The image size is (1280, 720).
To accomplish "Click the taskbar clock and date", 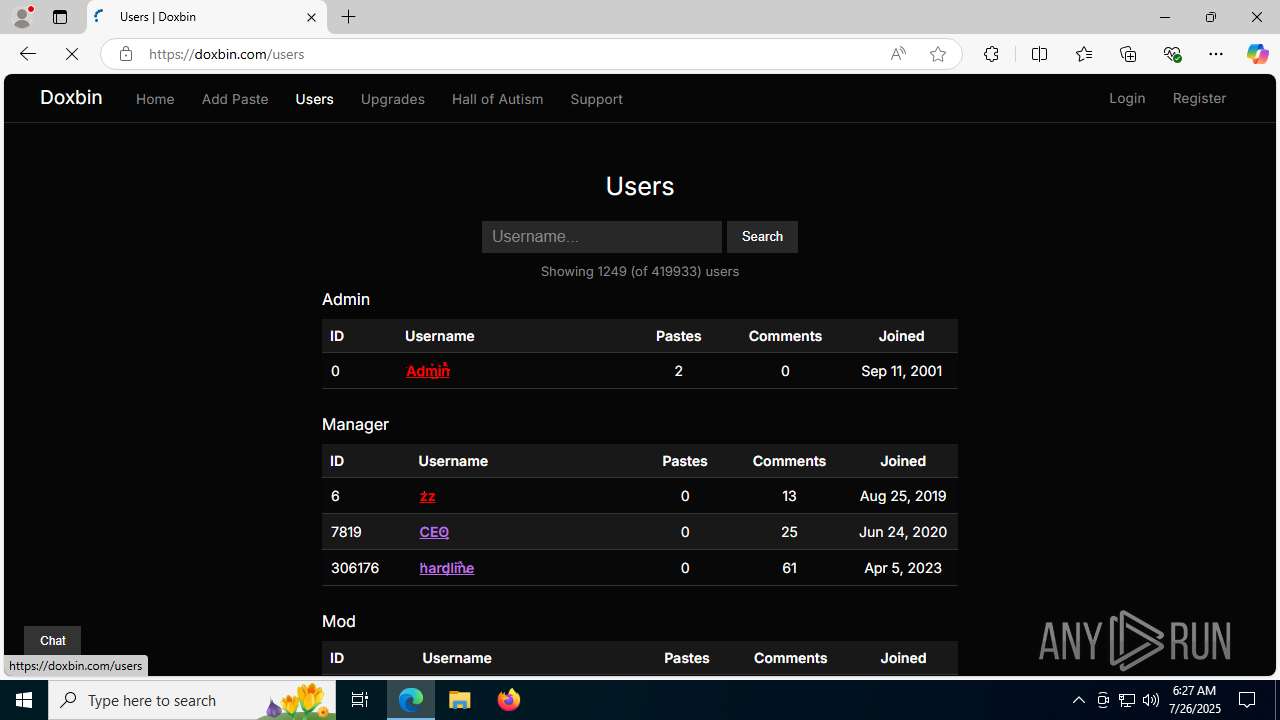I will (x=1196, y=700).
